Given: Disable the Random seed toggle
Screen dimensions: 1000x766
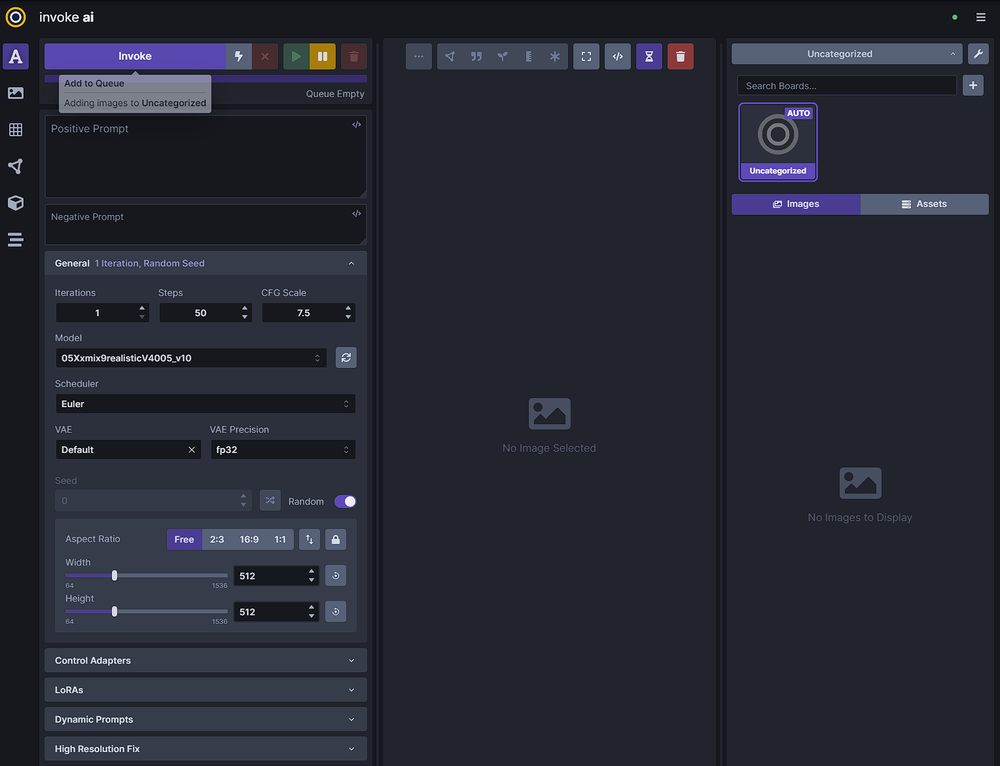Looking at the screenshot, I should pos(344,500).
